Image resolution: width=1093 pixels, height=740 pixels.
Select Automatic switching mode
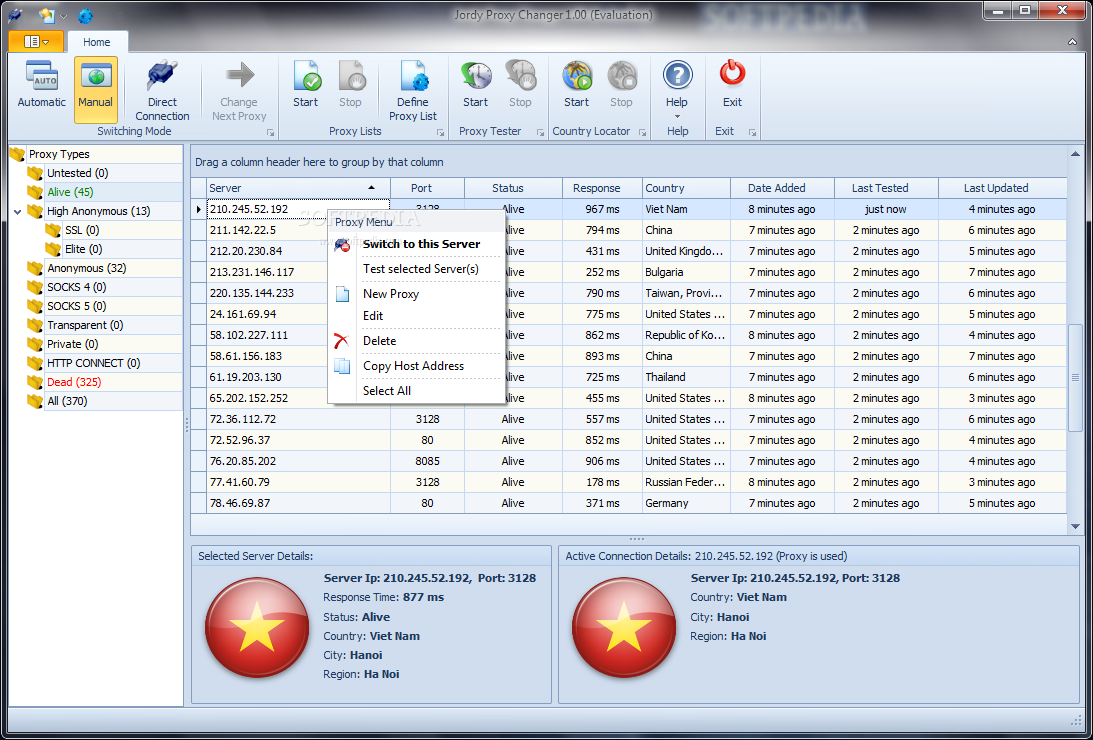click(41, 86)
